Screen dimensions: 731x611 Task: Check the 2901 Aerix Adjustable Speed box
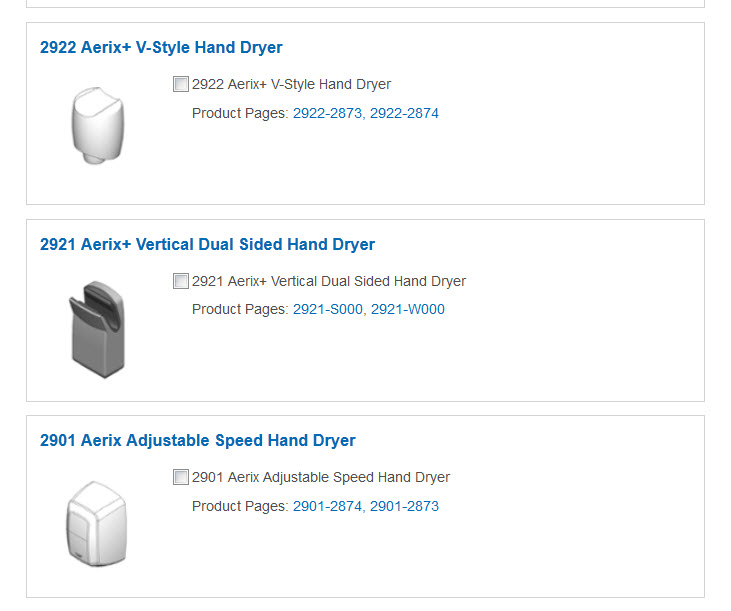pos(180,477)
